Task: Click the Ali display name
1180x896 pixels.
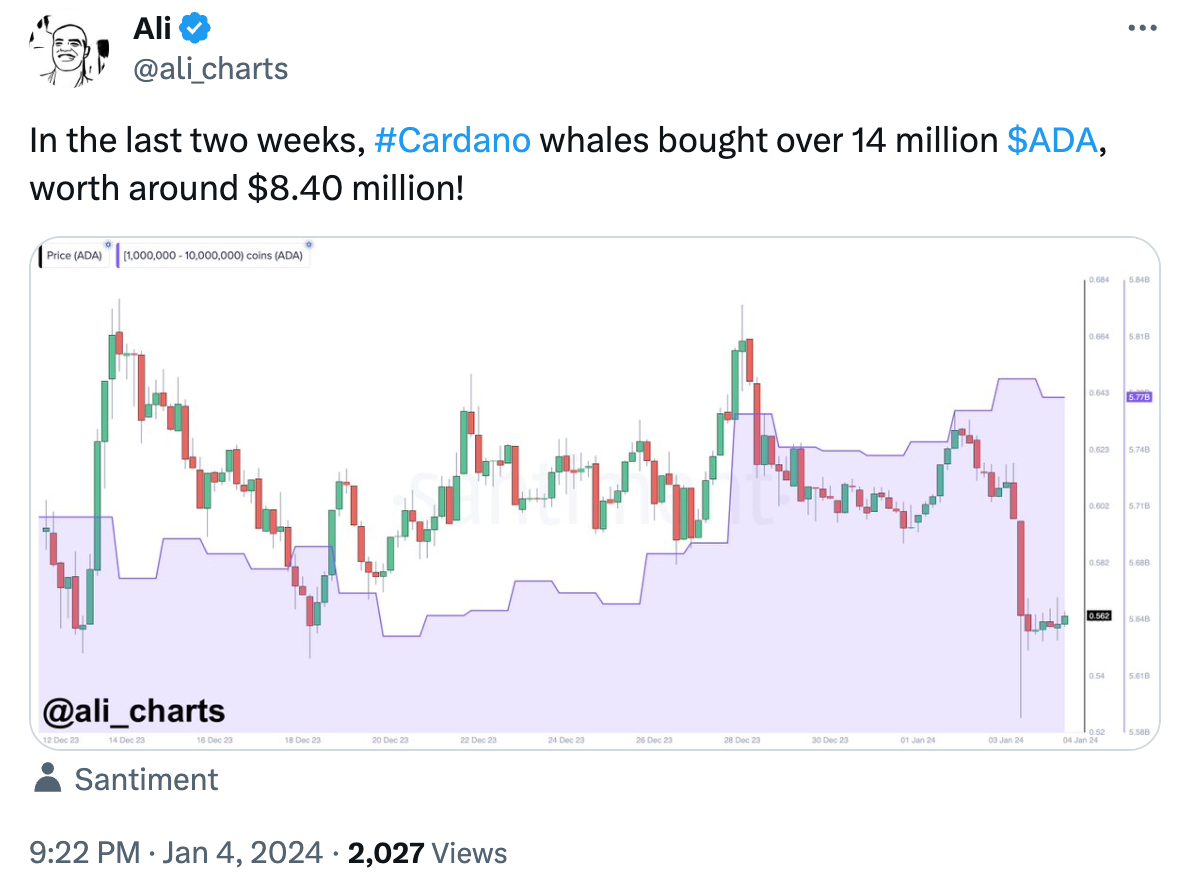Action: point(153,29)
